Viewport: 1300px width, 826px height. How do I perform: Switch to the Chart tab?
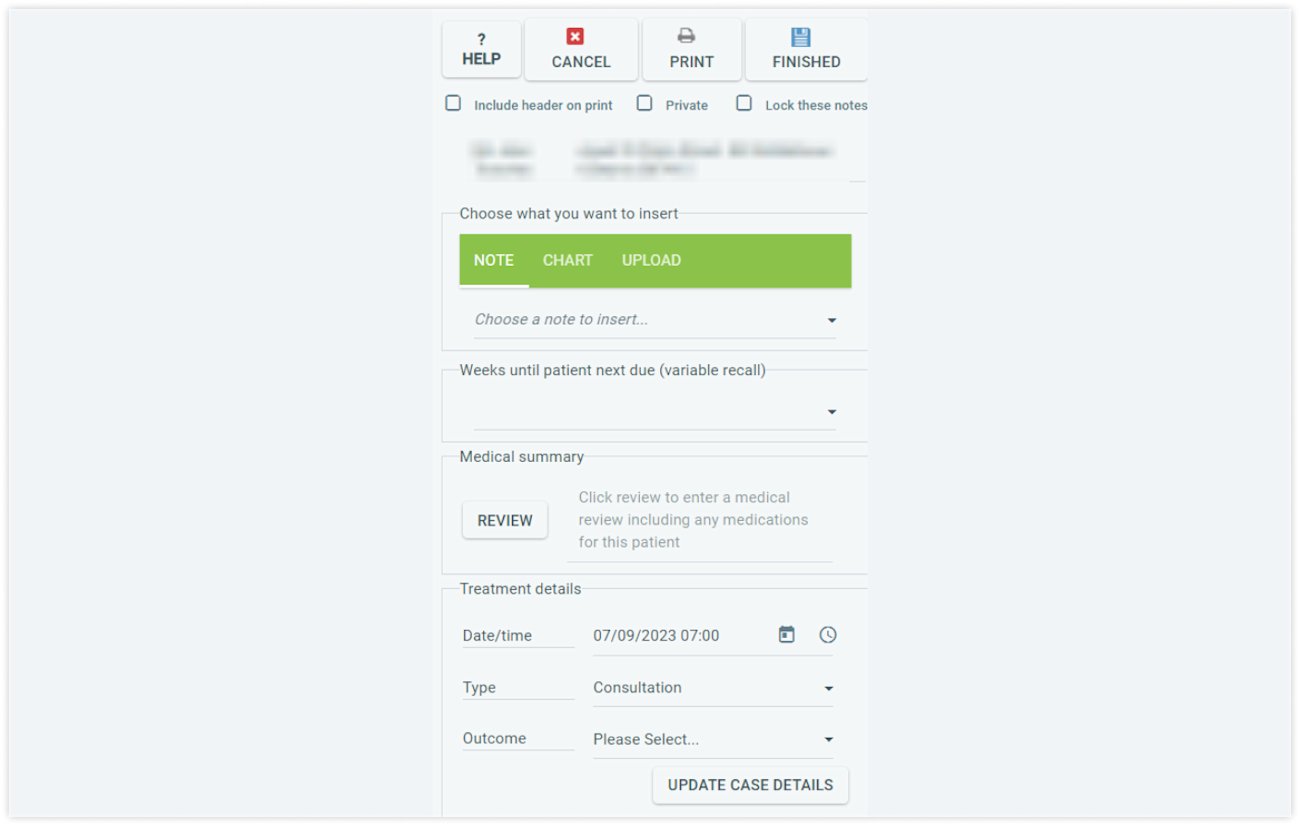568,260
